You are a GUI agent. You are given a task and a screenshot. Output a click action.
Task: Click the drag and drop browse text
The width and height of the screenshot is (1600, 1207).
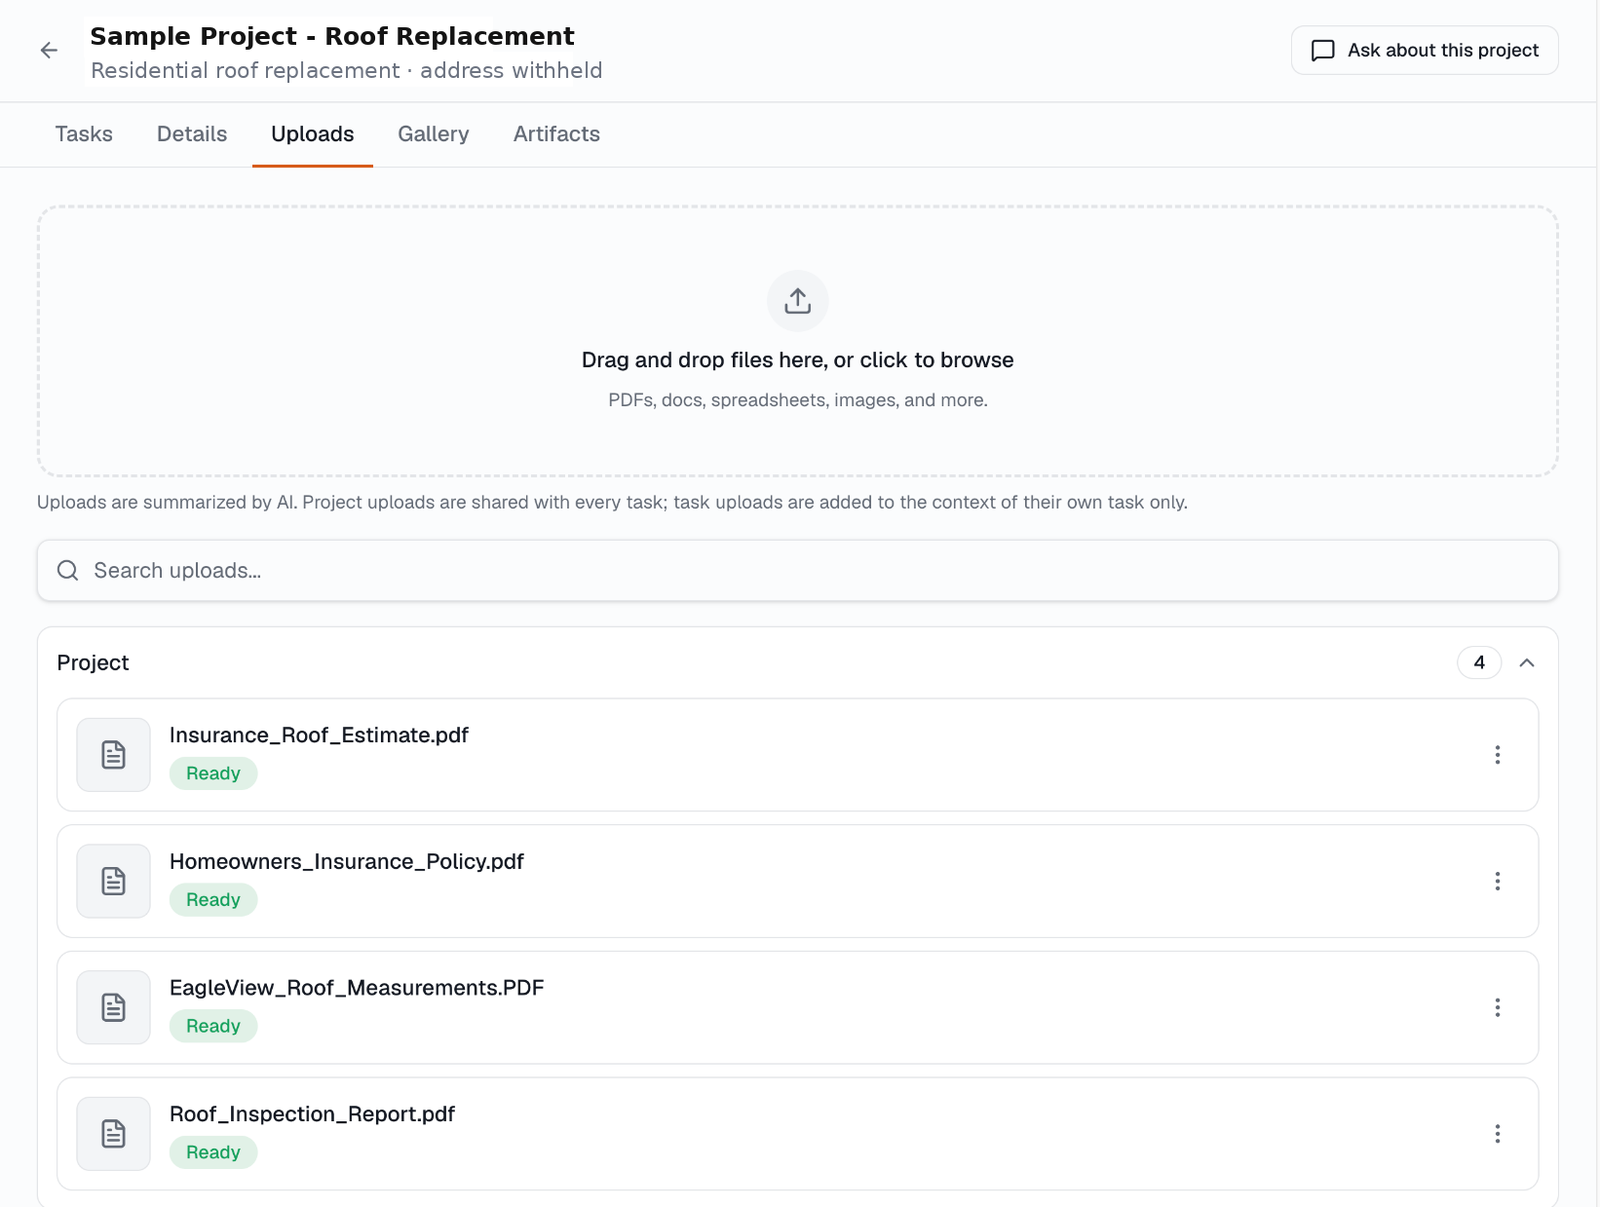(x=797, y=360)
